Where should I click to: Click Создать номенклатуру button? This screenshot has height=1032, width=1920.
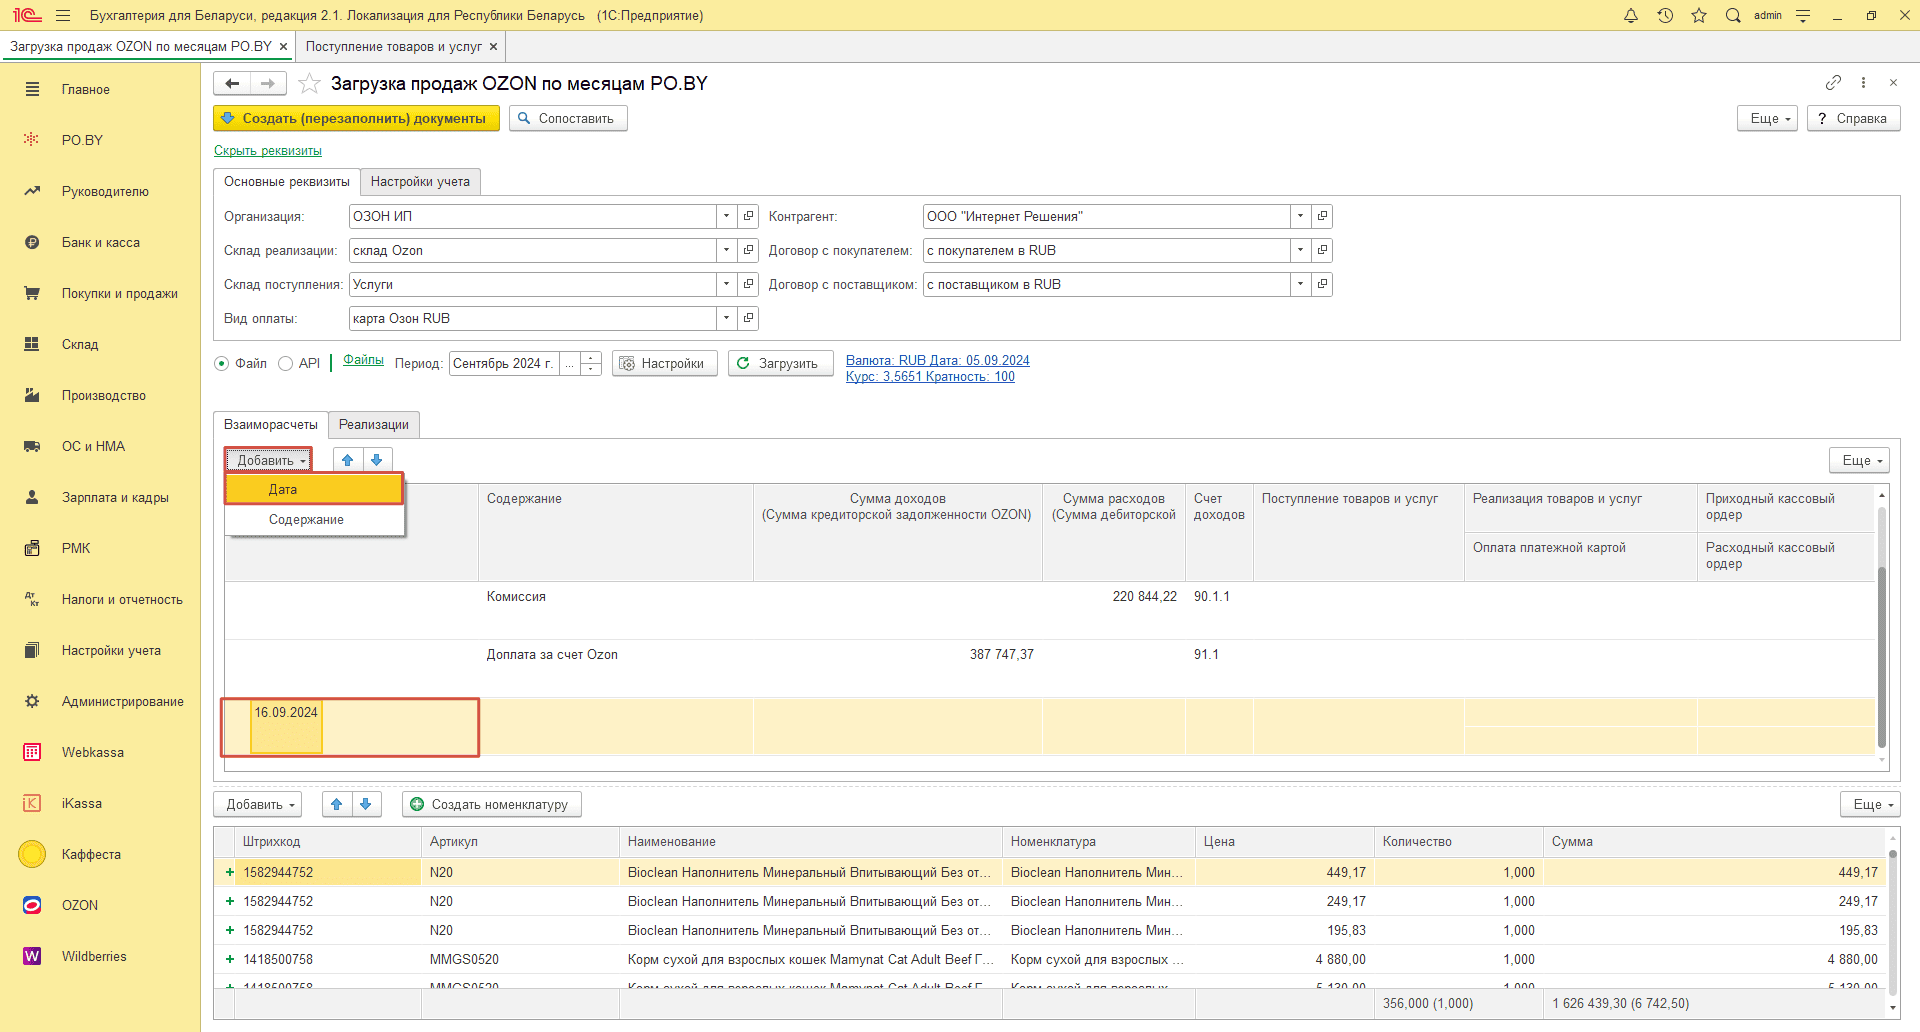tap(492, 804)
